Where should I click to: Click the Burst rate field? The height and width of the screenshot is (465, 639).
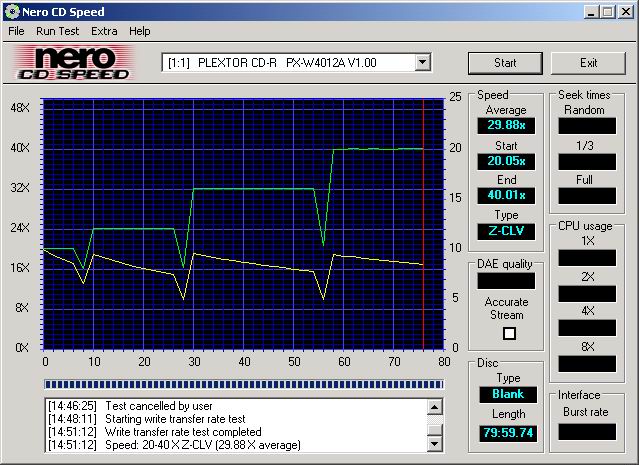pyautogui.click(x=587, y=432)
